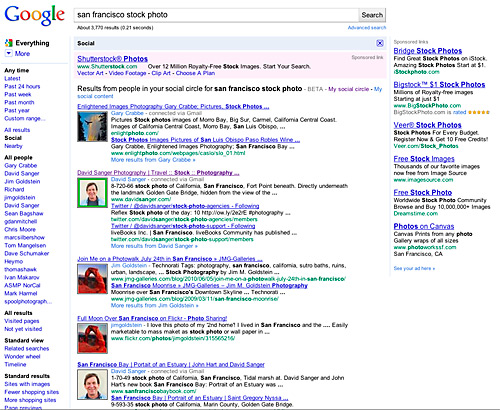Open Veer Stock Photos ad
This screenshot has height=410, width=500.
tap(427, 125)
